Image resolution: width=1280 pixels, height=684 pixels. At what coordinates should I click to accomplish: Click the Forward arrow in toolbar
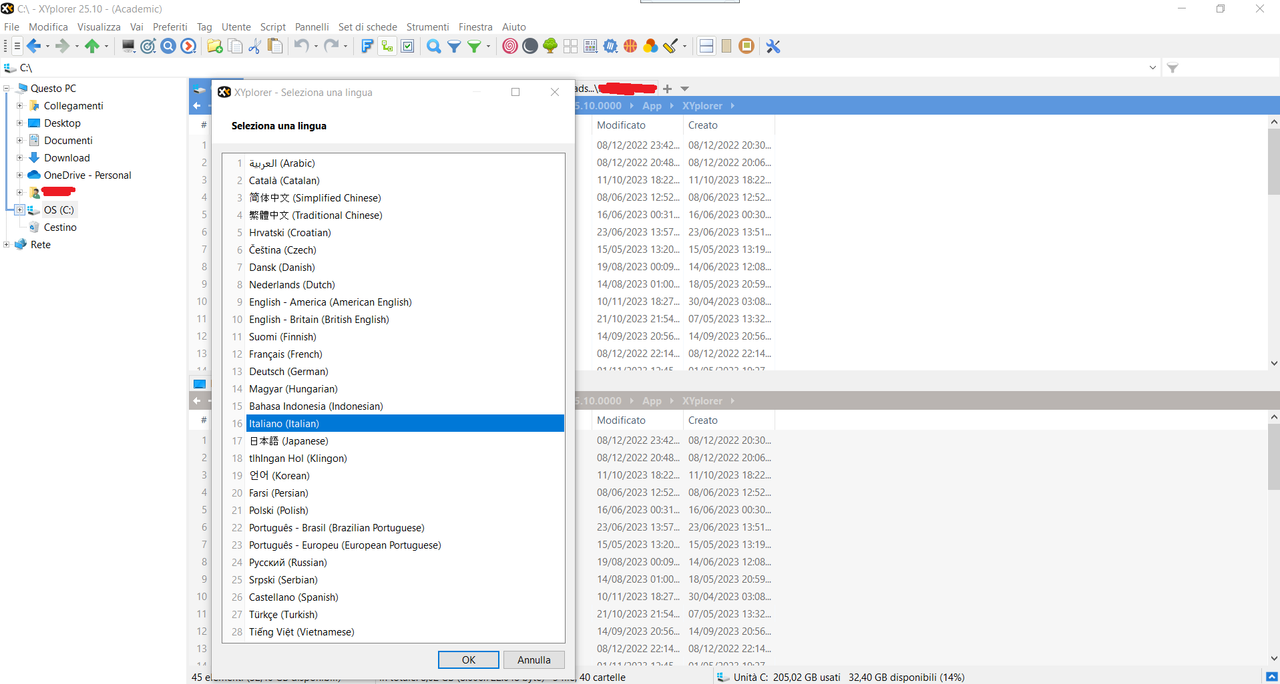pyautogui.click(x=62, y=46)
